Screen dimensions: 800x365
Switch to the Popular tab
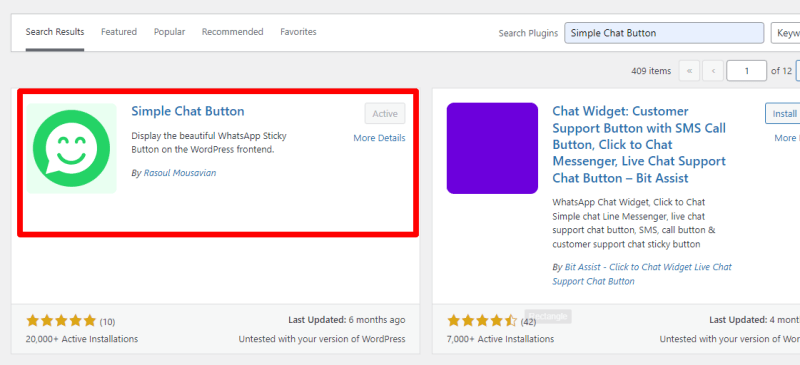[x=169, y=32]
